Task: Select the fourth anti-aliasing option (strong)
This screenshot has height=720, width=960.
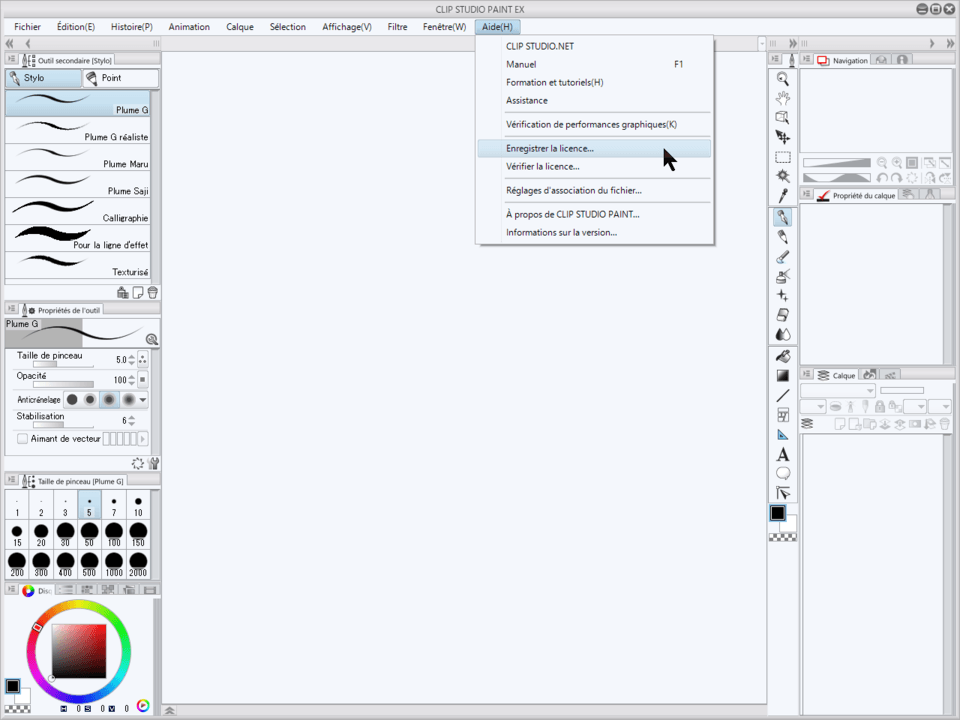Action: tap(128, 400)
